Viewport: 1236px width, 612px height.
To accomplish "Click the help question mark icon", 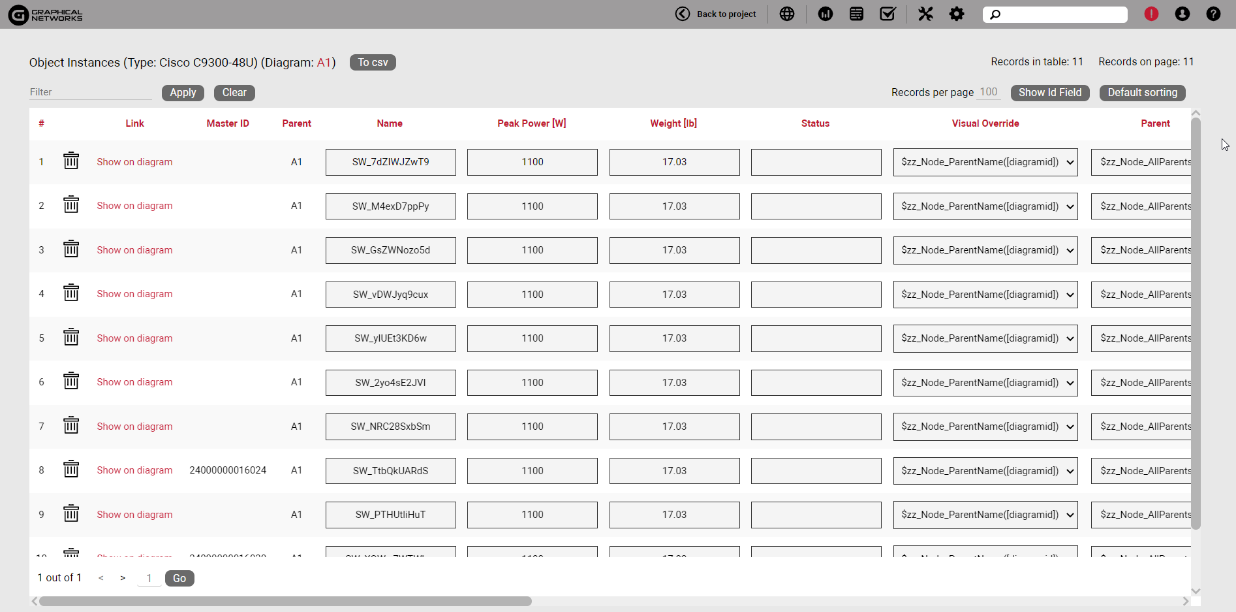I will tap(1213, 14).
